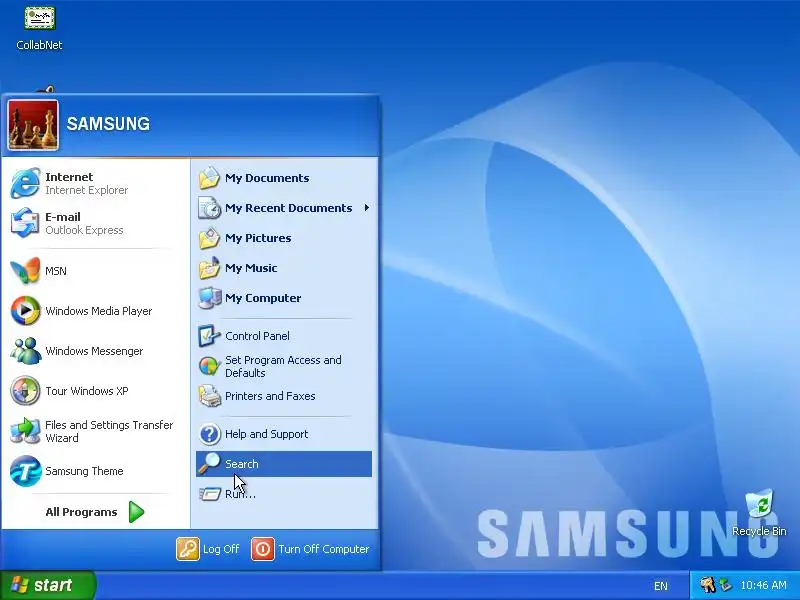Click the SAMSUNG user chess picture
Screen dimensions: 800x600
(33, 125)
